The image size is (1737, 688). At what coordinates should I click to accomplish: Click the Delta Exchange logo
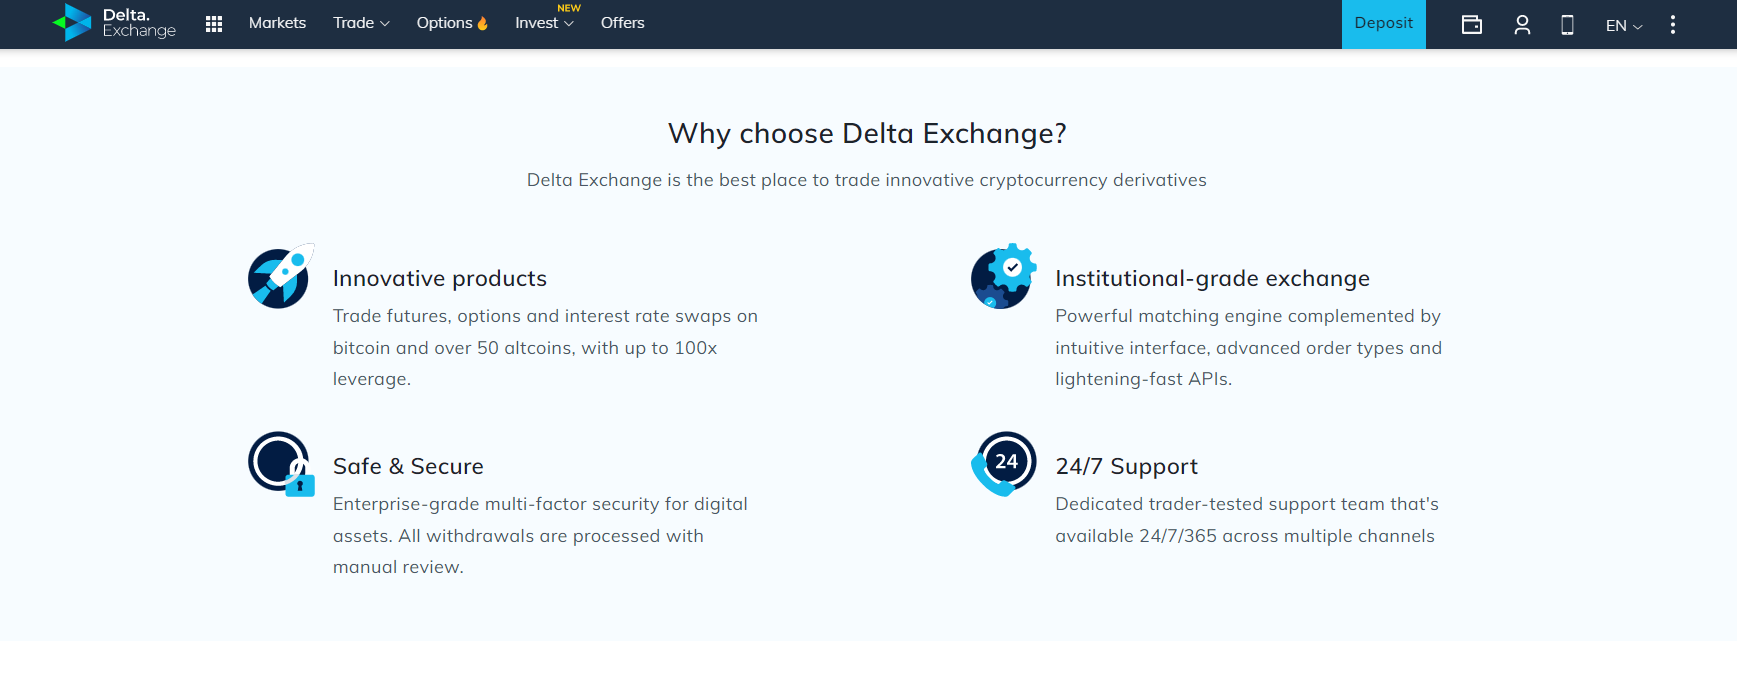[114, 23]
